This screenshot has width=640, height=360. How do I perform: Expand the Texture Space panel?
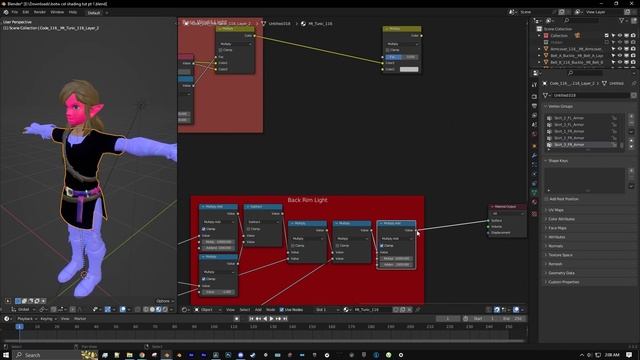point(588,255)
